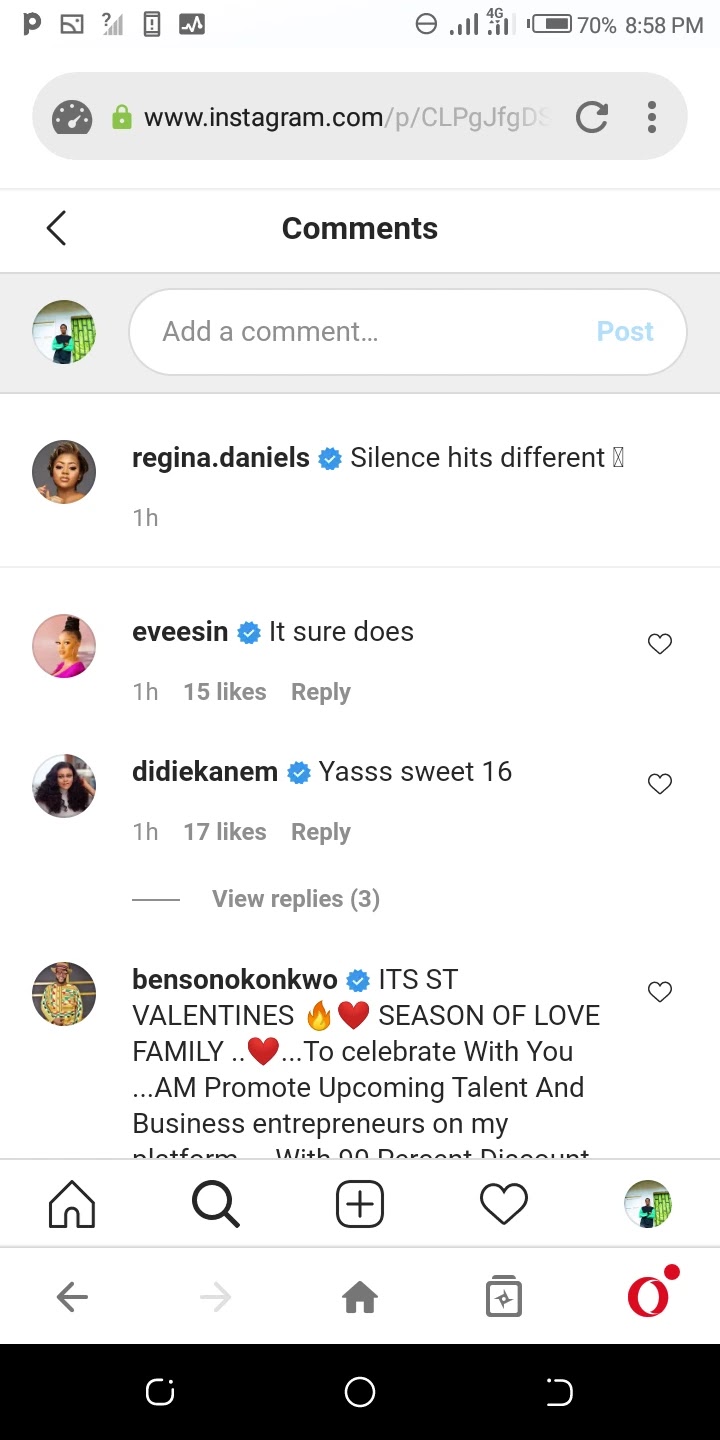Open the browser three-dot menu
This screenshot has height=1440, width=720.
coord(652,118)
